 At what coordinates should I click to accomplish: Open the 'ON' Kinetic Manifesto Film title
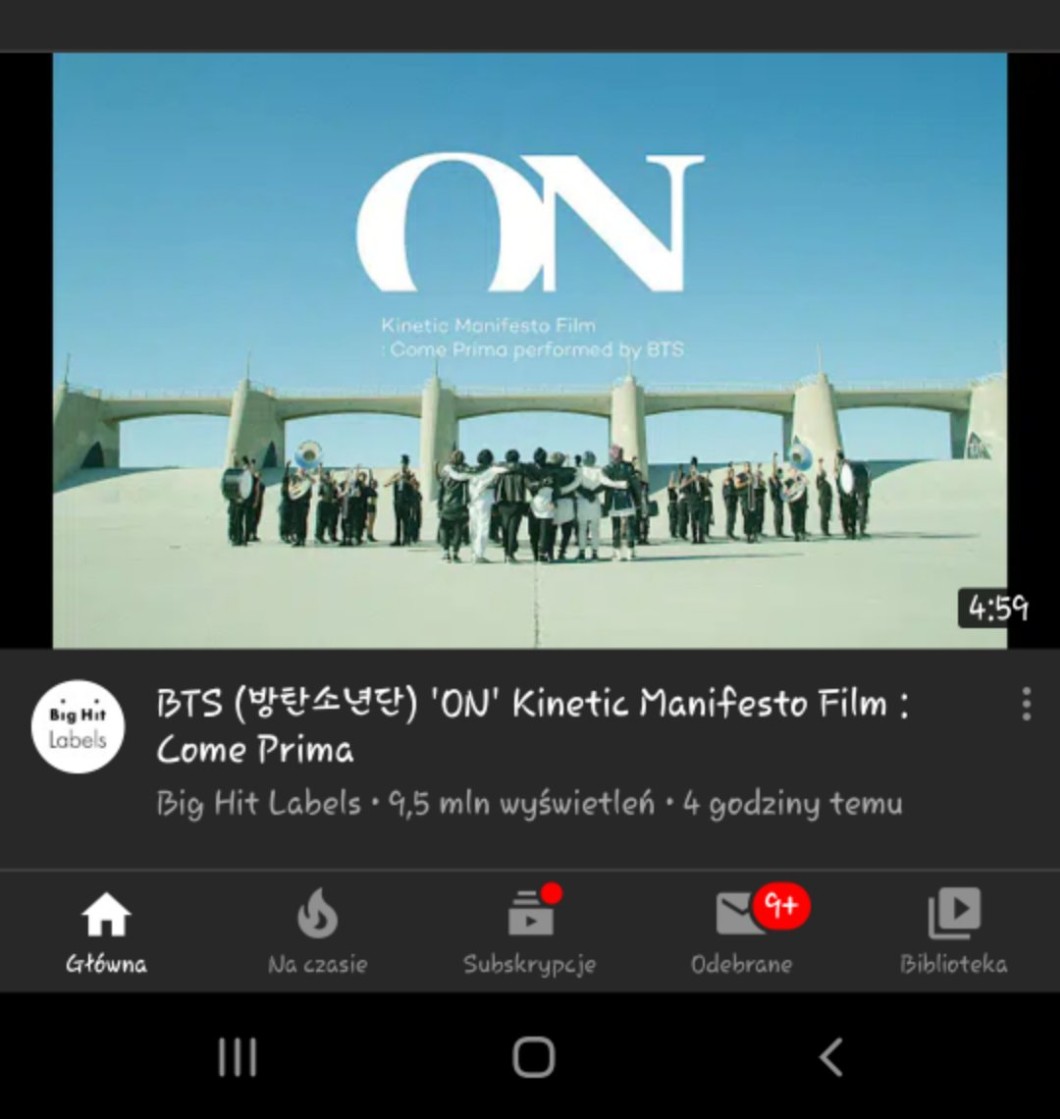pos(532,726)
